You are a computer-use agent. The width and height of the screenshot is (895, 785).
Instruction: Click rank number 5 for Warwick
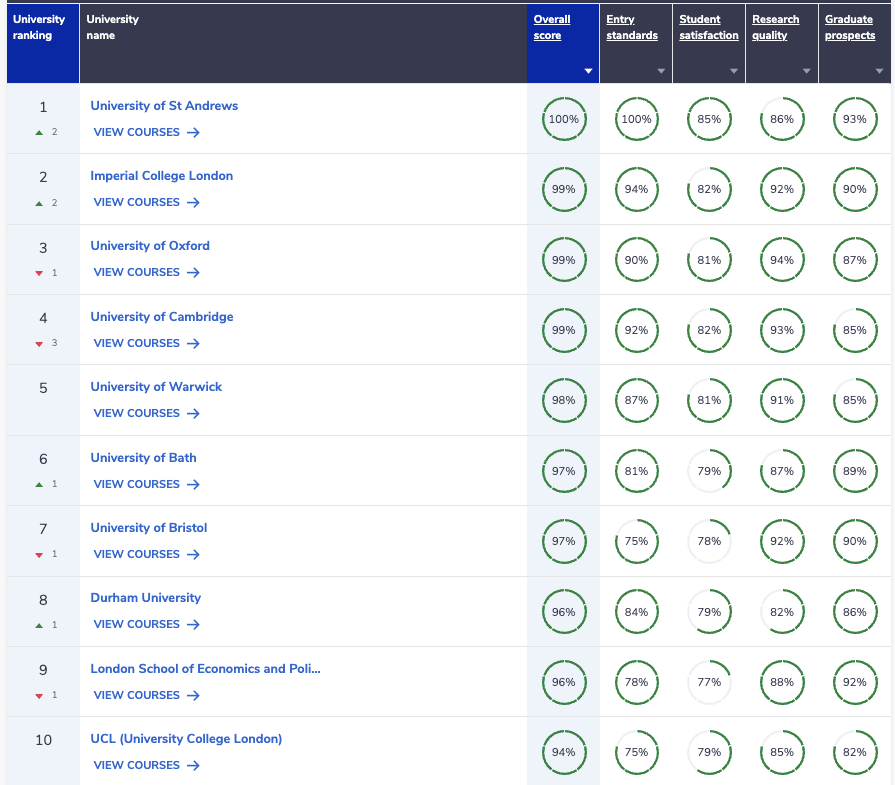(x=43, y=388)
